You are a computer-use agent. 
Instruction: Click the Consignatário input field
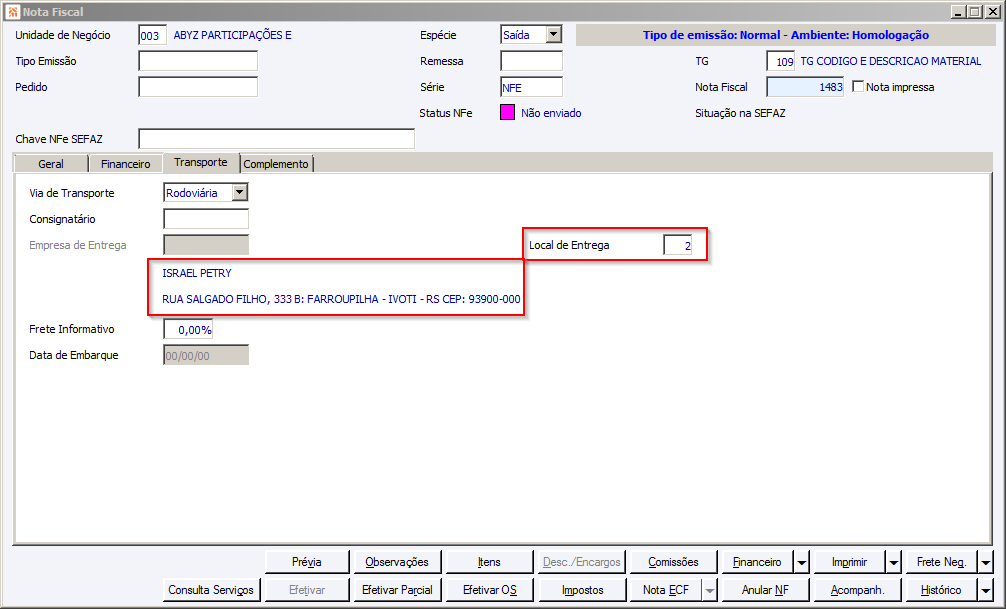(x=206, y=219)
